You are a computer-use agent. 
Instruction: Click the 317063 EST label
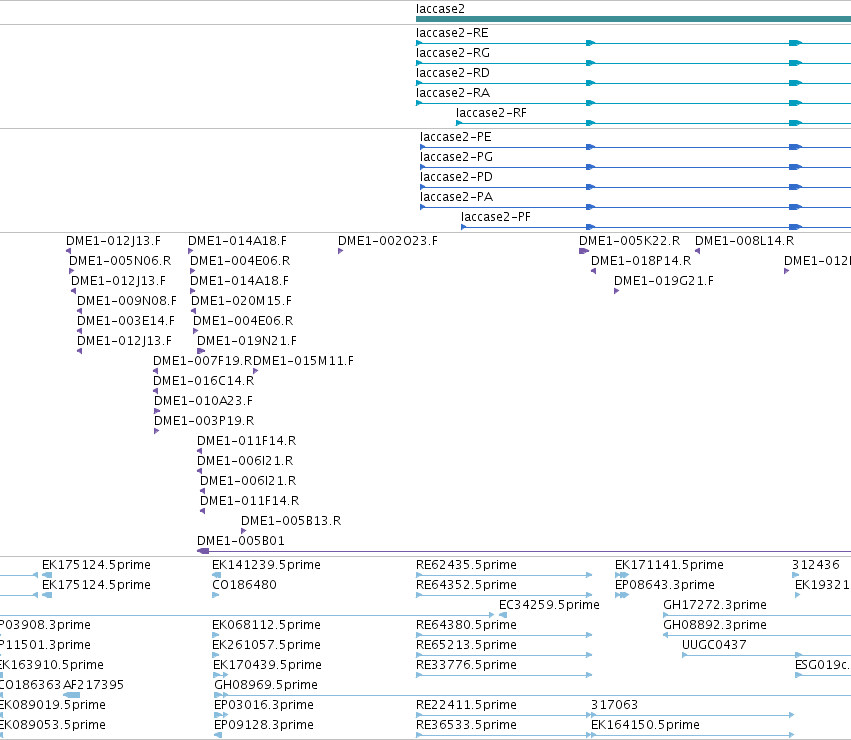(x=614, y=705)
